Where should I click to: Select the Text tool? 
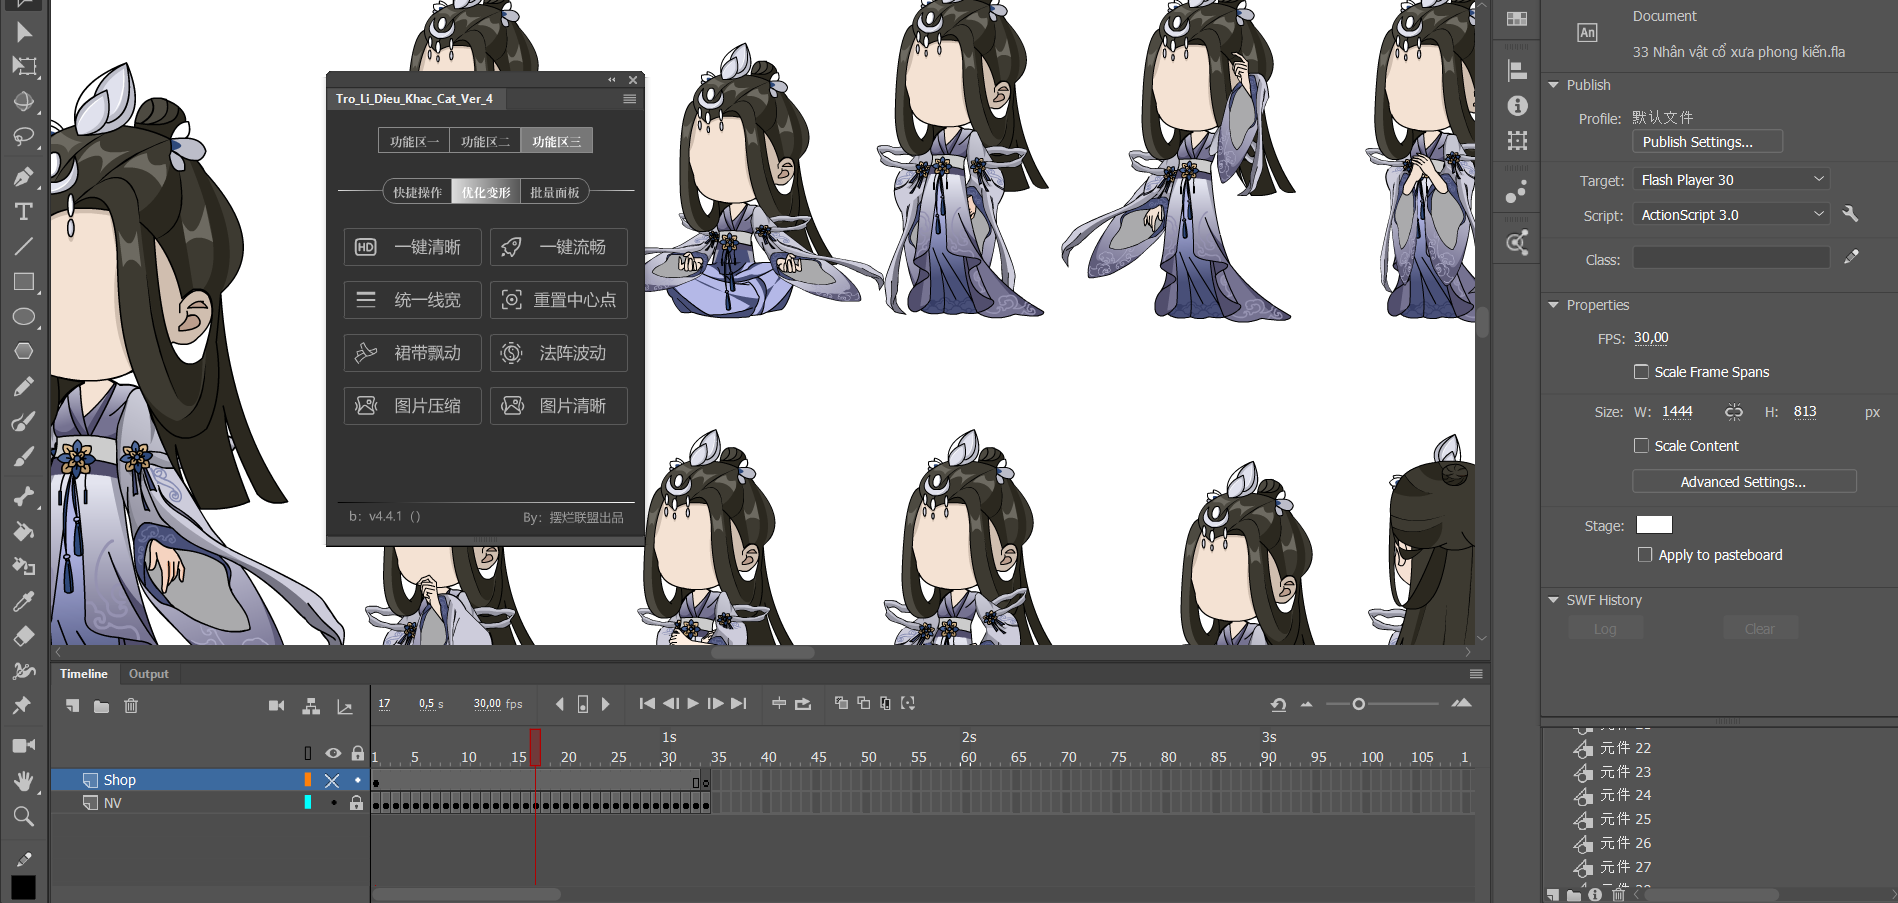click(x=23, y=212)
